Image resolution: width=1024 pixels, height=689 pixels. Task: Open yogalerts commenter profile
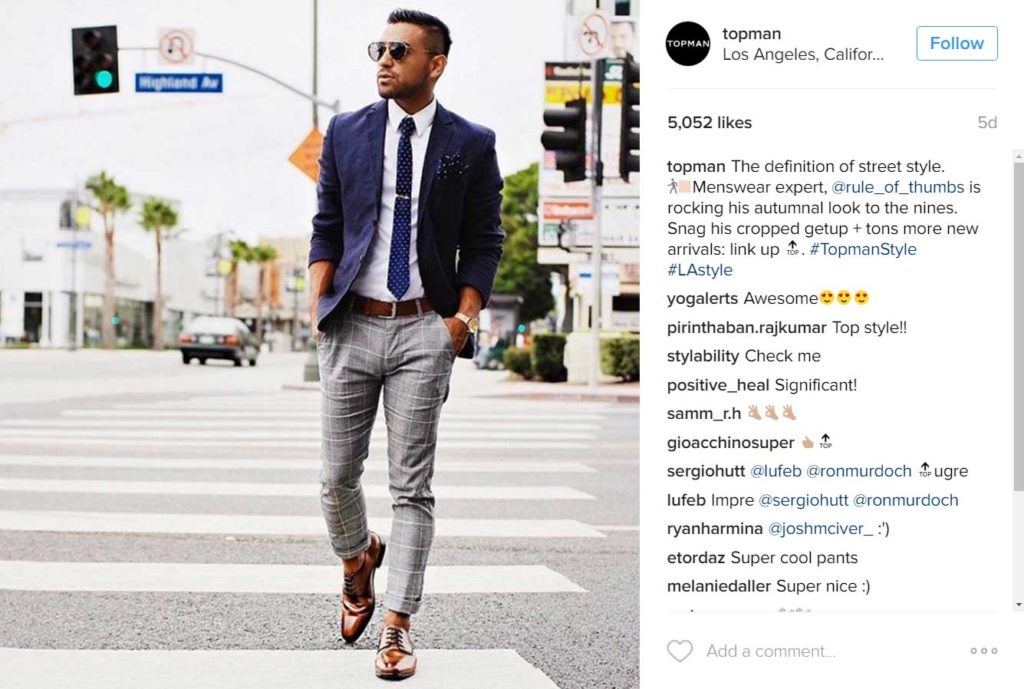(702, 298)
